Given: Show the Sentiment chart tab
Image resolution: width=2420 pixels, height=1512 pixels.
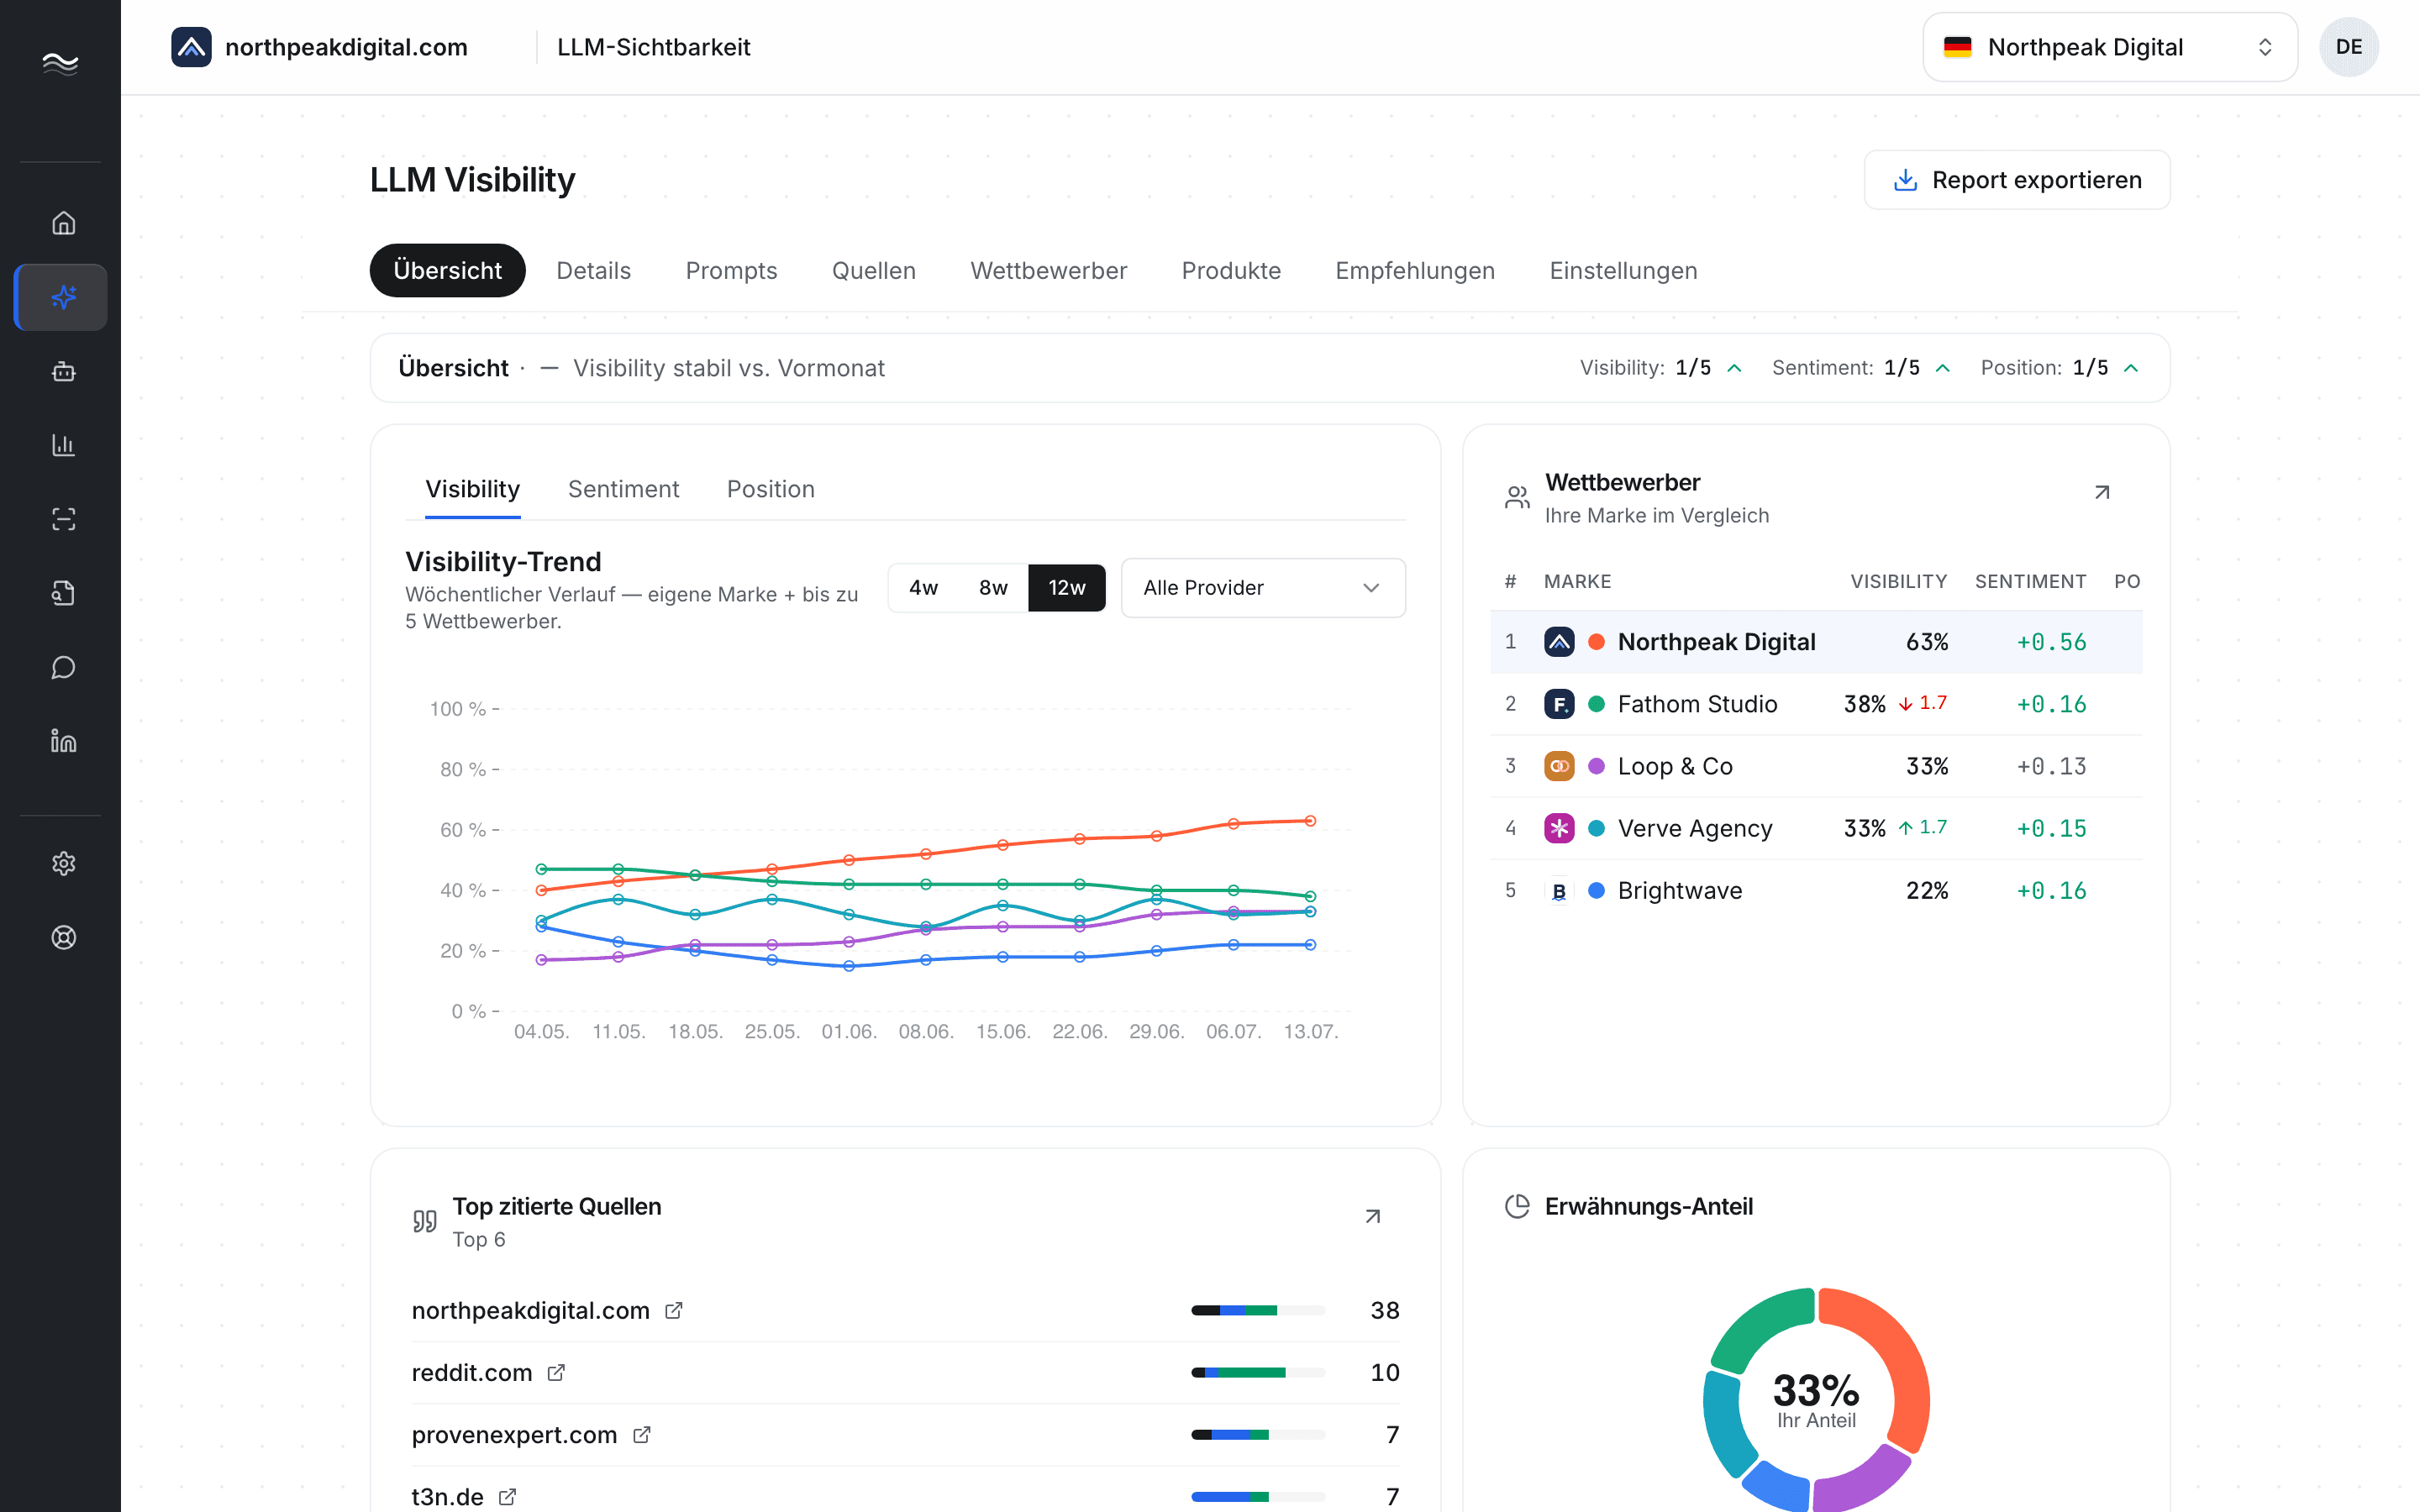Looking at the screenshot, I should (623, 489).
